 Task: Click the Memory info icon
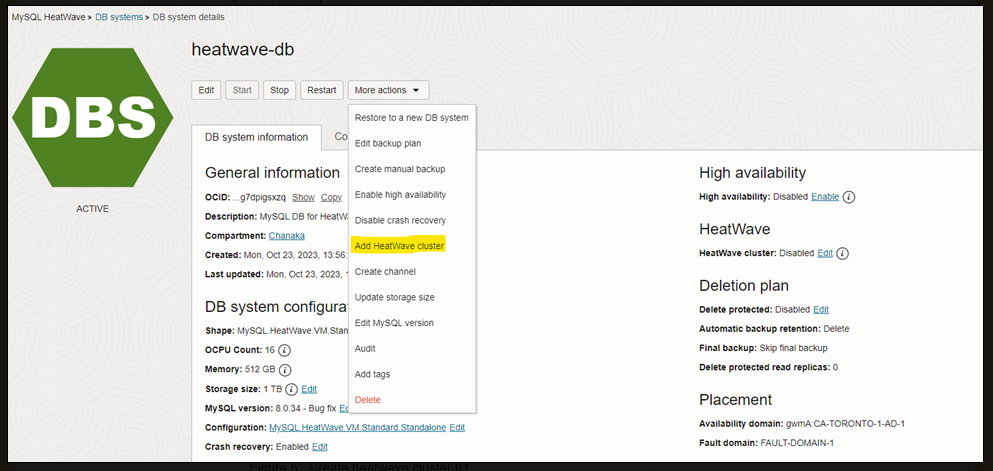point(285,370)
